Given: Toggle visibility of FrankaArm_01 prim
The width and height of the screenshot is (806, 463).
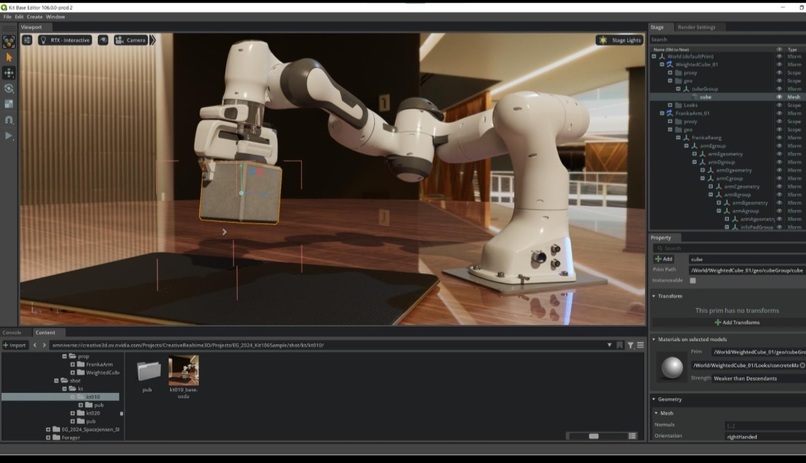Looking at the screenshot, I should coord(779,113).
